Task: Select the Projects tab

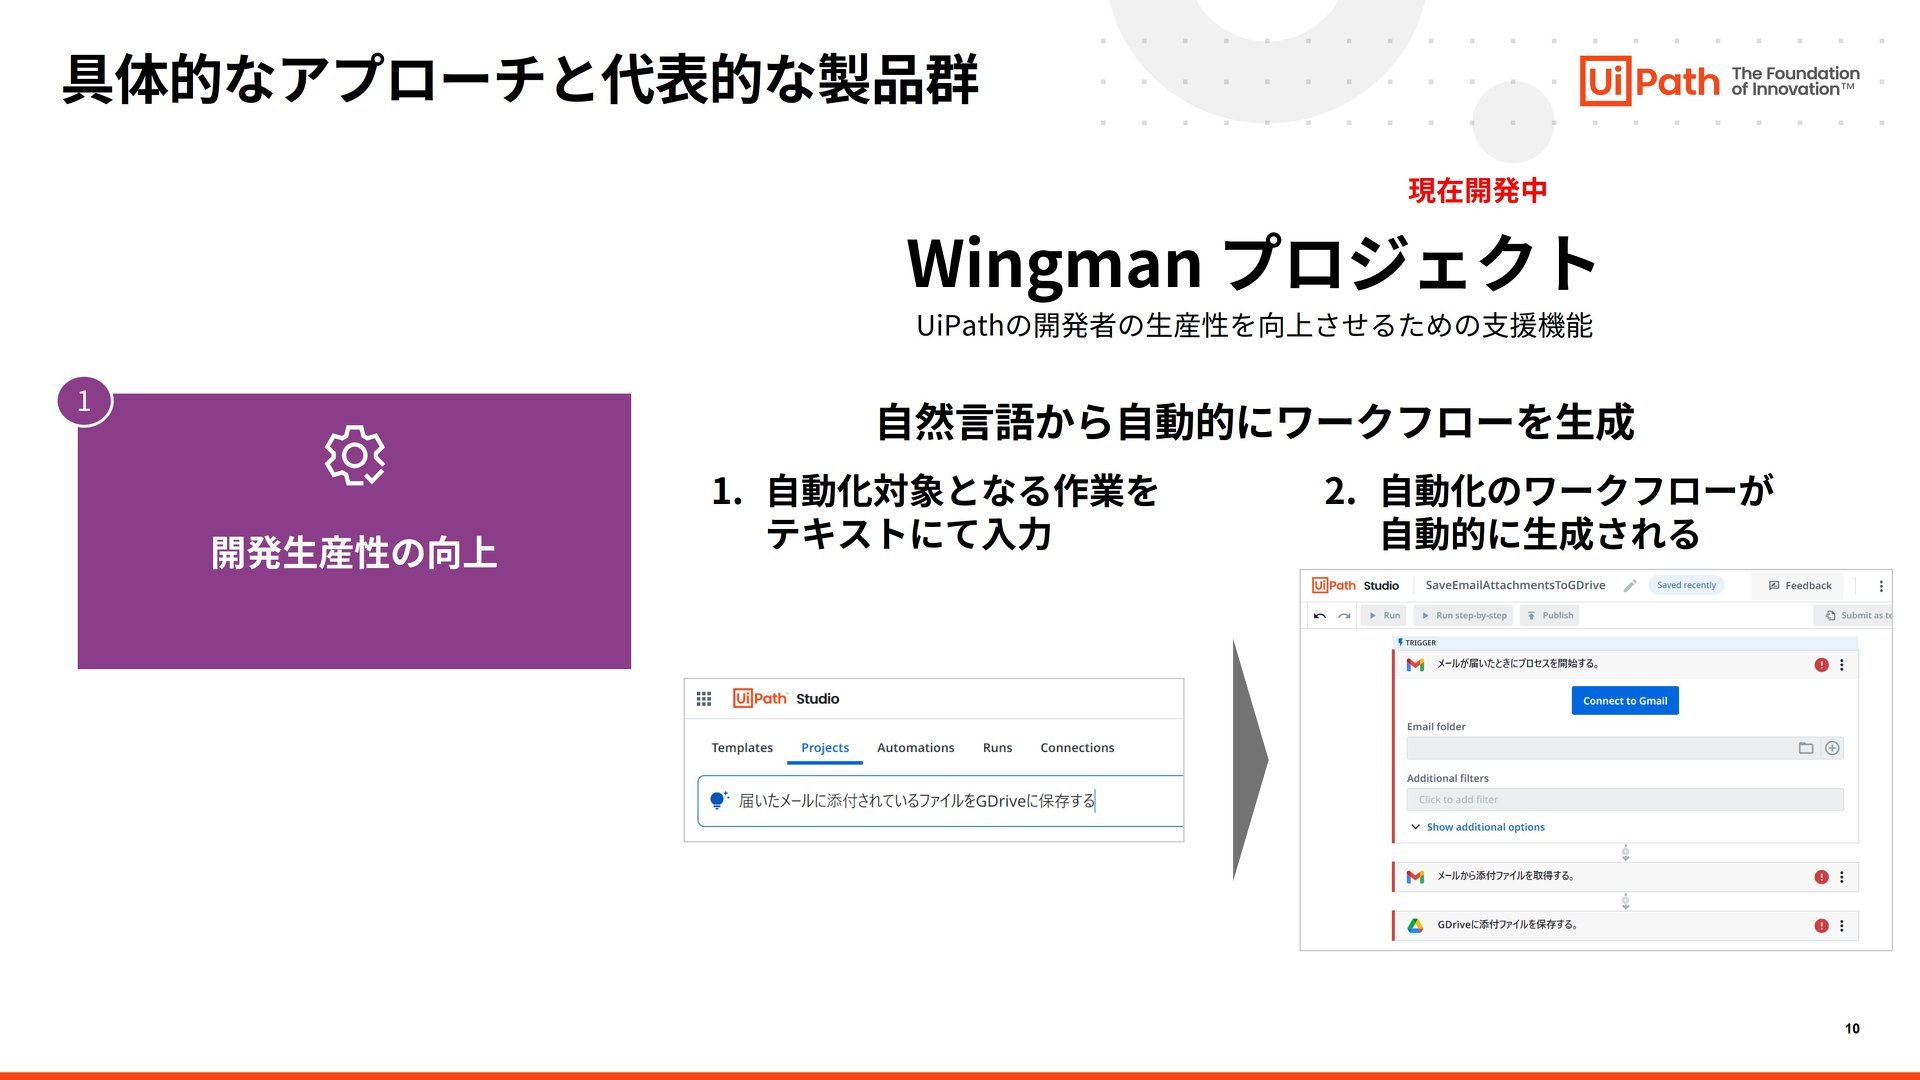Action: pyautogui.click(x=825, y=748)
